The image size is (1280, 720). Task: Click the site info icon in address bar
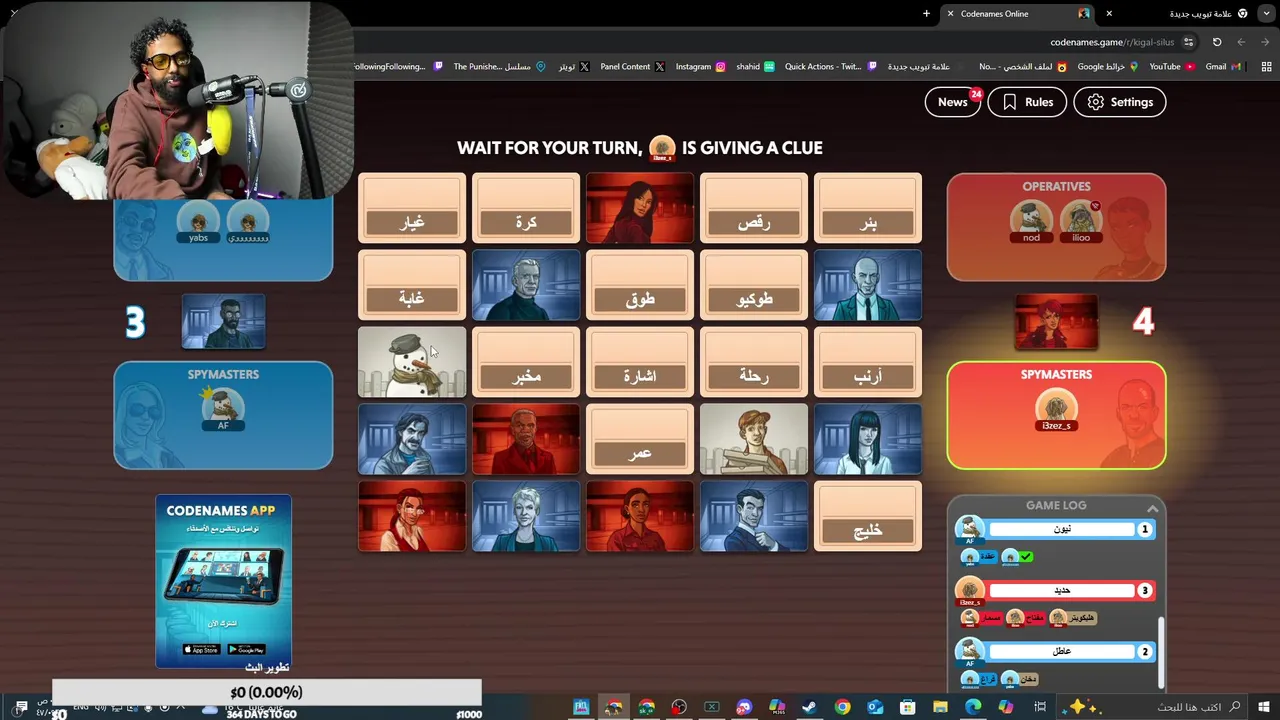1188,42
